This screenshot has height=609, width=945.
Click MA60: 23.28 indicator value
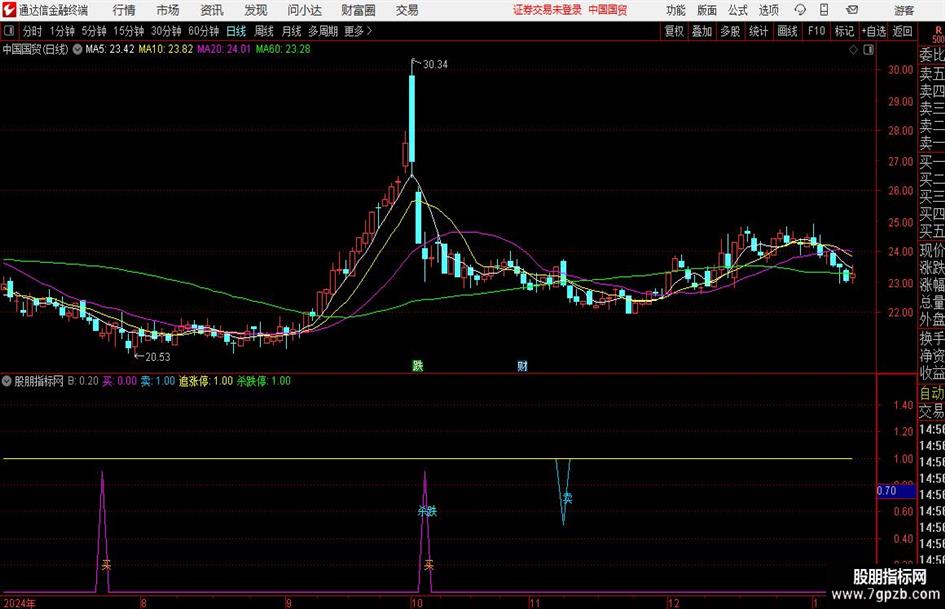click(x=283, y=49)
